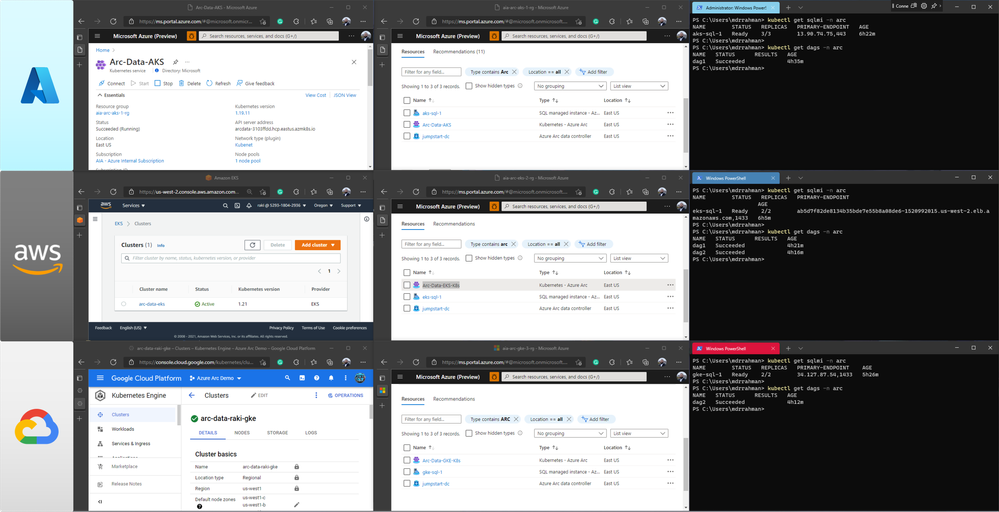Open List view dropdown in aia-arc-gke-3-rg window
Viewport: 999px width, 512px height.
638,434
